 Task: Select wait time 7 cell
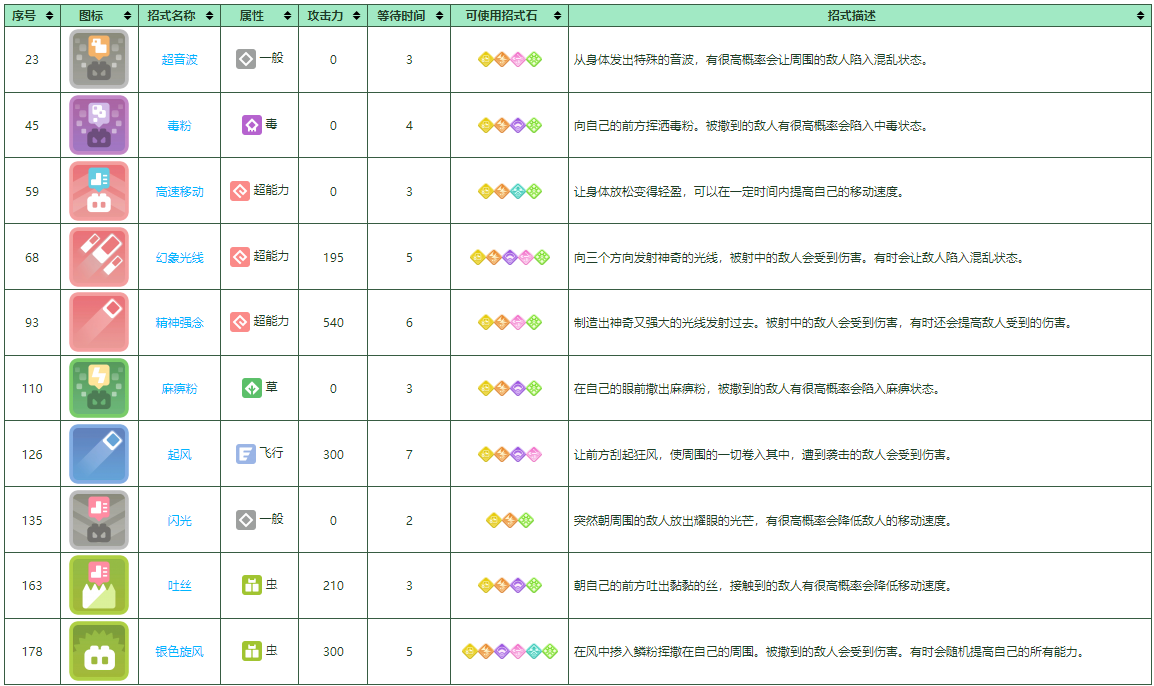pos(409,454)
